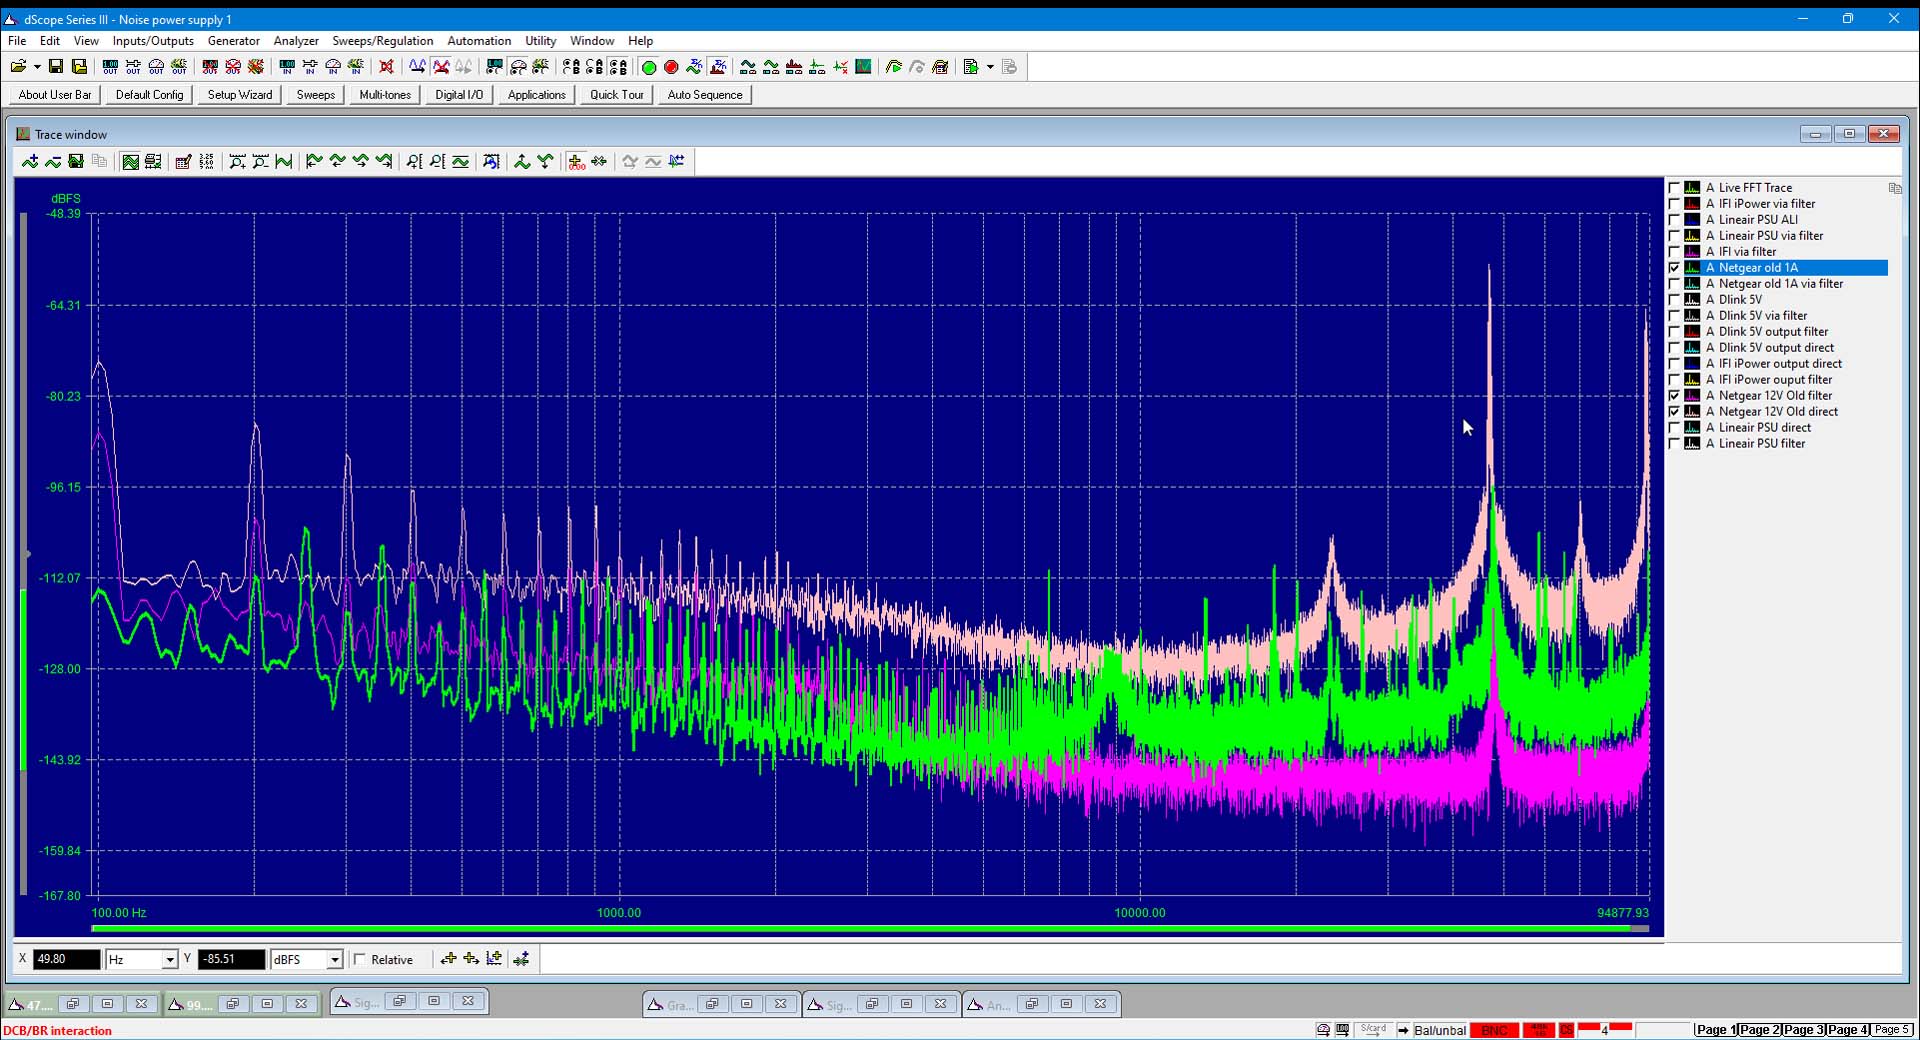The height and width of the screenshot is (1040, 1920).
Task: Uncheck the Netgear 12V Old filter trace
Action: [1674, 396]
